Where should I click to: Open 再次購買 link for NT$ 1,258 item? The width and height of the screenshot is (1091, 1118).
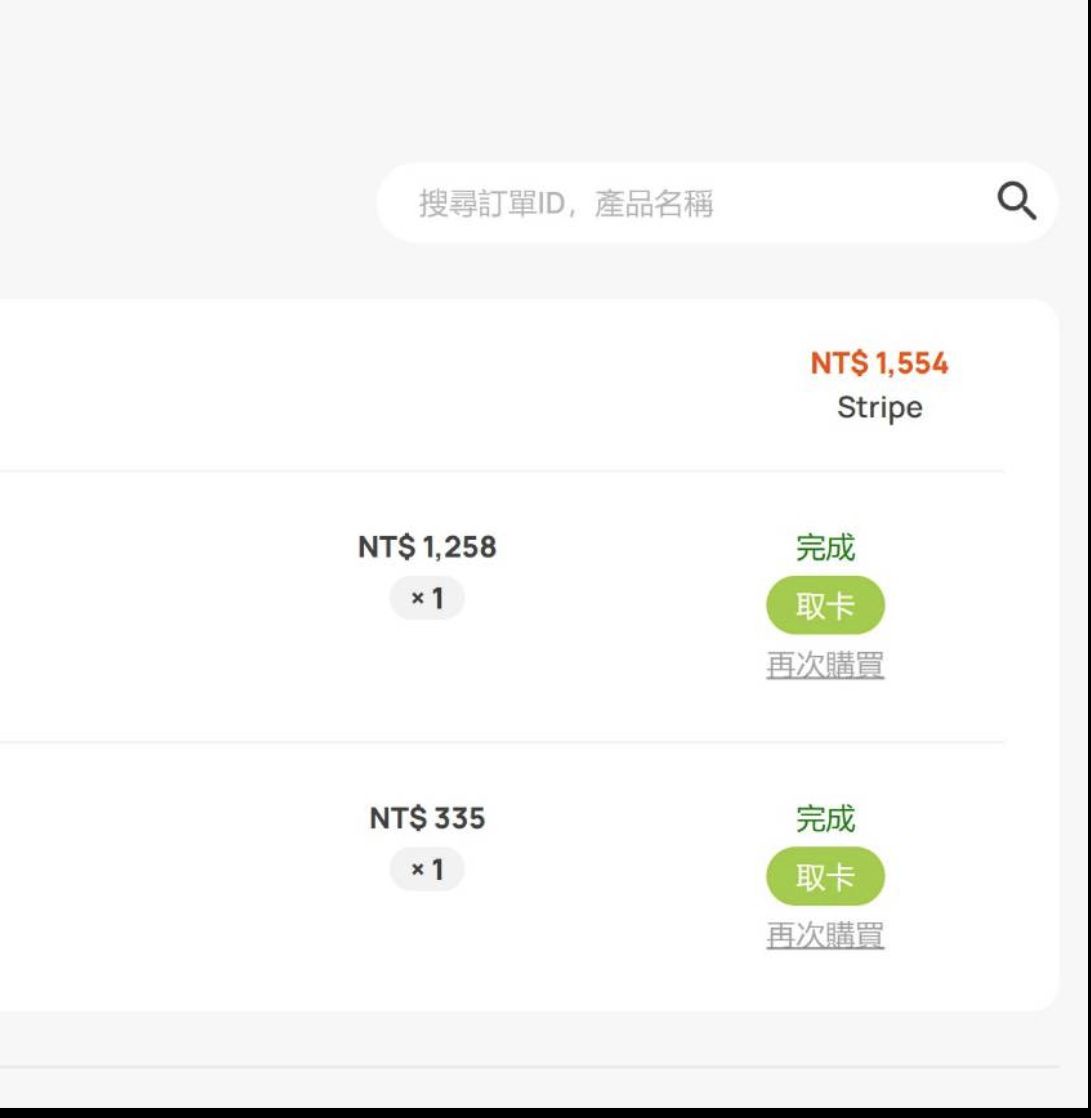[x=825, y=665]
